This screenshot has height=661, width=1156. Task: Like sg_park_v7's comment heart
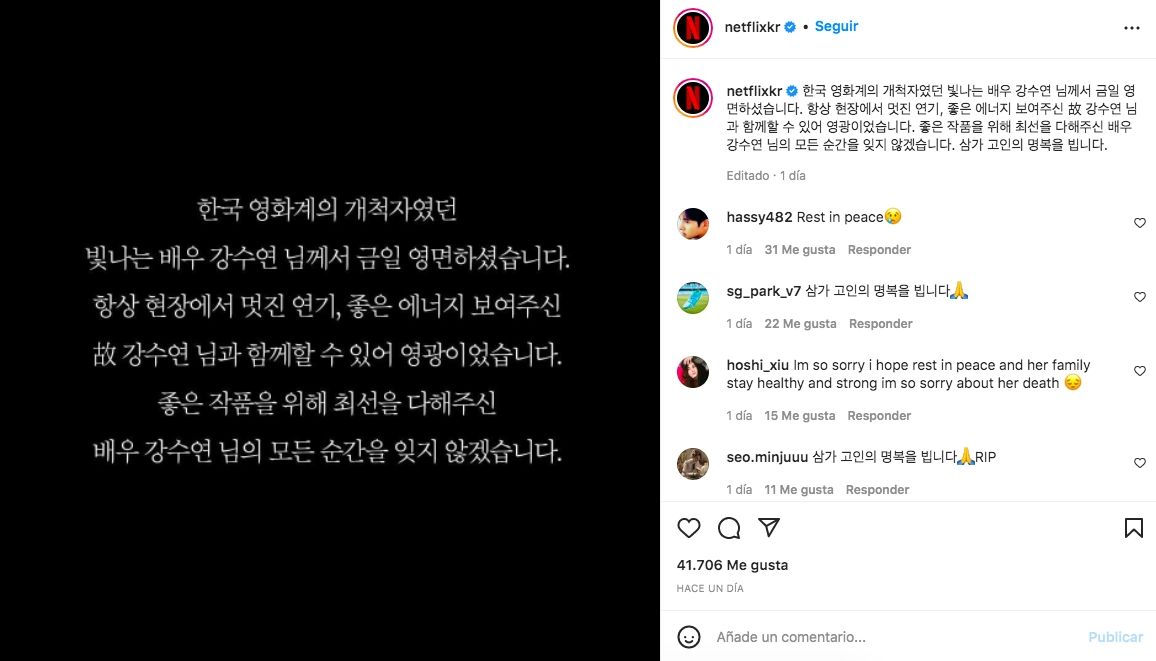click(x=1140, y=296)
